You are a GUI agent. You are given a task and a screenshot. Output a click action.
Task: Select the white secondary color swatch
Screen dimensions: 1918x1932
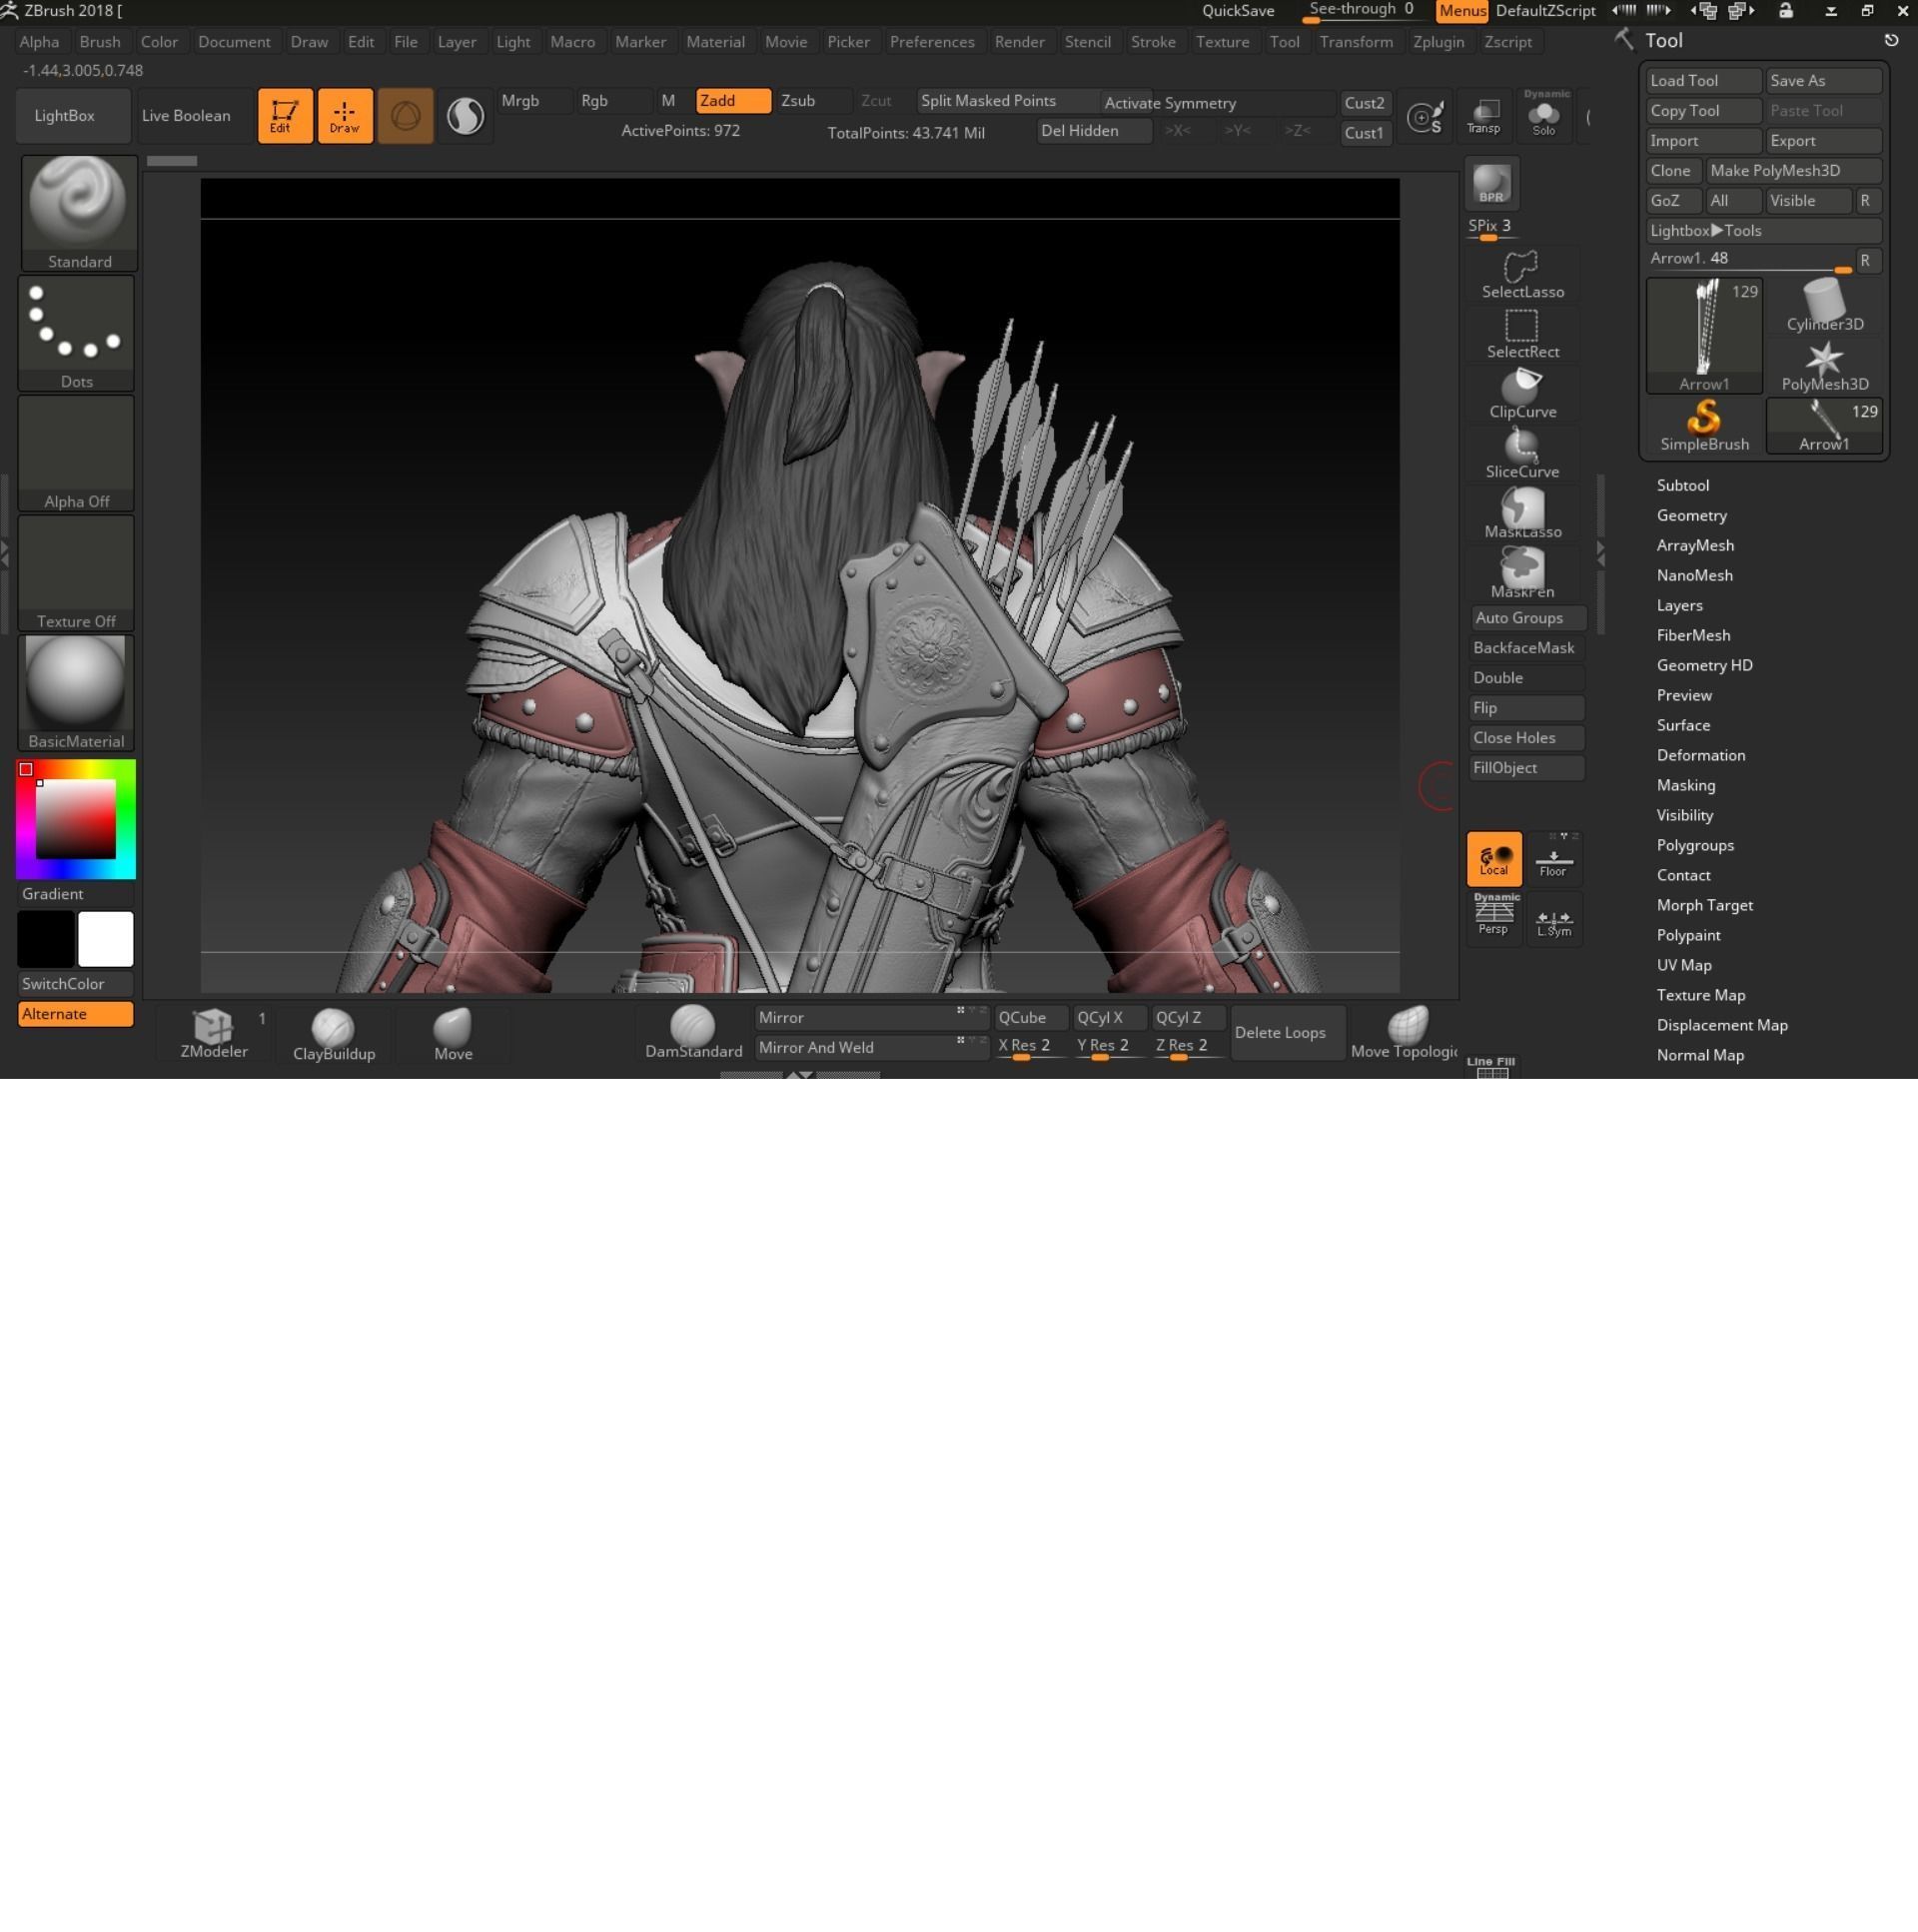click(106, 939)
